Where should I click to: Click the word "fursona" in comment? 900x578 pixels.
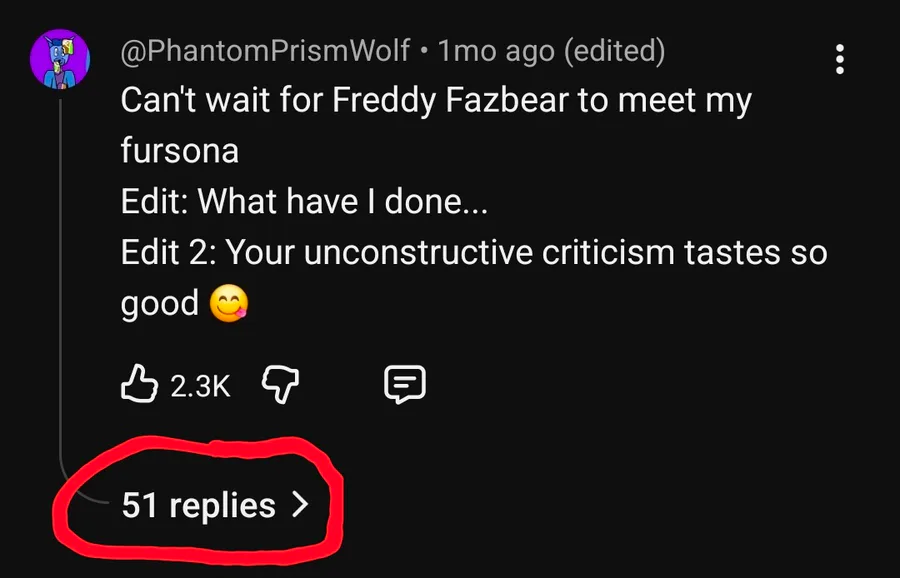tap(179, 151)
